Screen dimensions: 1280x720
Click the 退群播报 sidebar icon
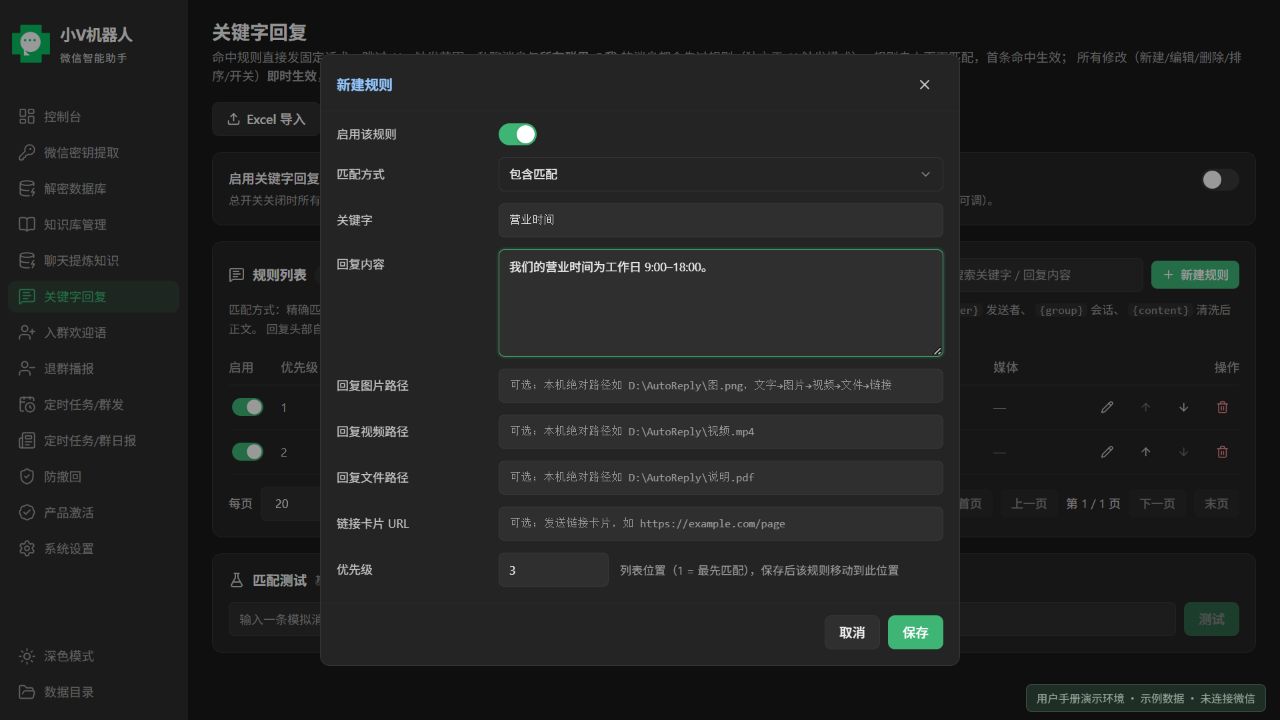(x=27, y=368)
